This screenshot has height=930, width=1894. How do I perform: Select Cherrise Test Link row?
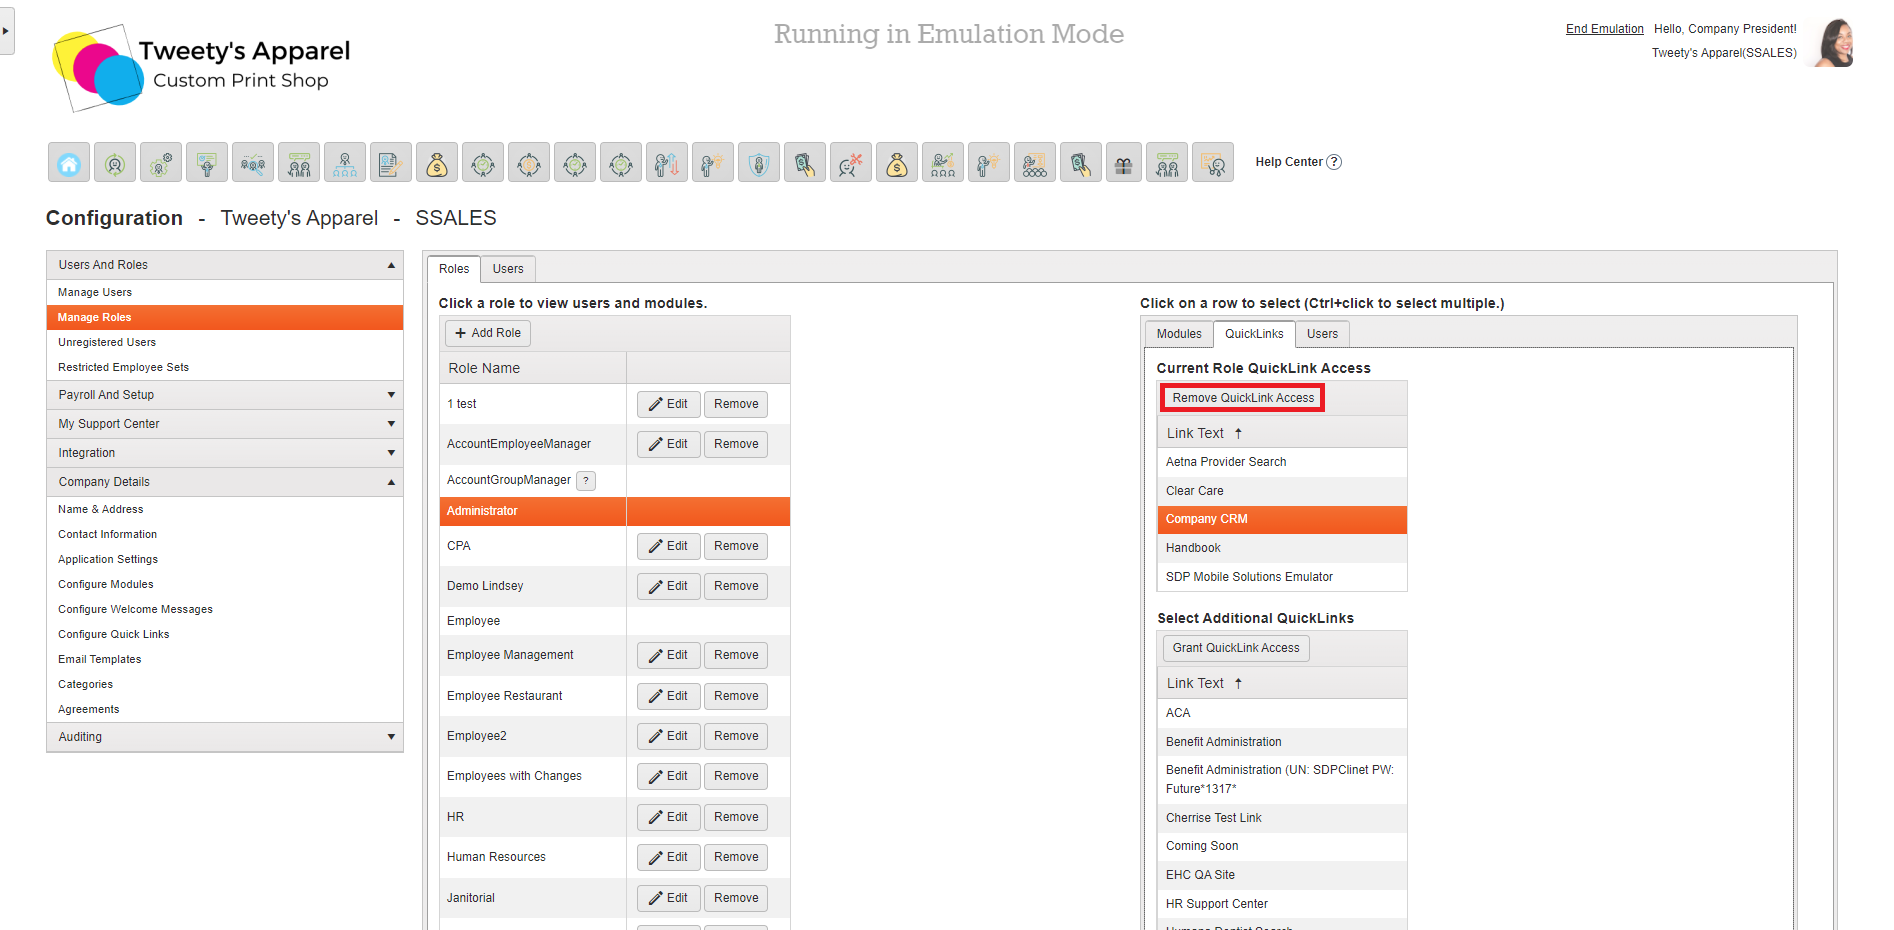pos(1282,818)
